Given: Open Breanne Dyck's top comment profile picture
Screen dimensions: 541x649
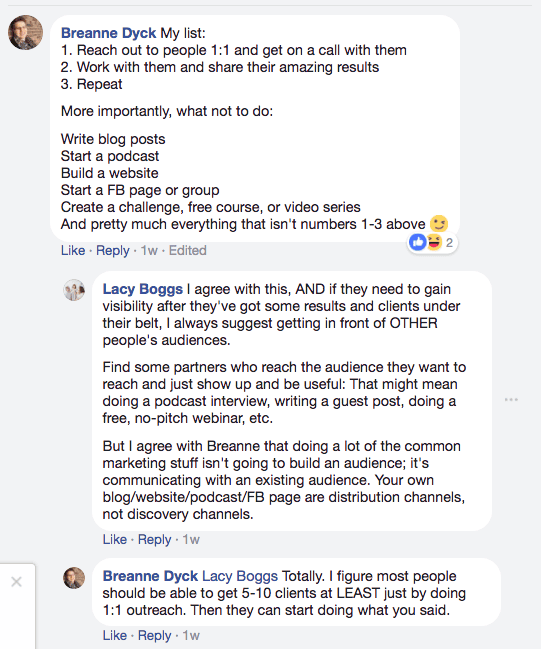Looking at the screenshot, I should tap(25, 33).
